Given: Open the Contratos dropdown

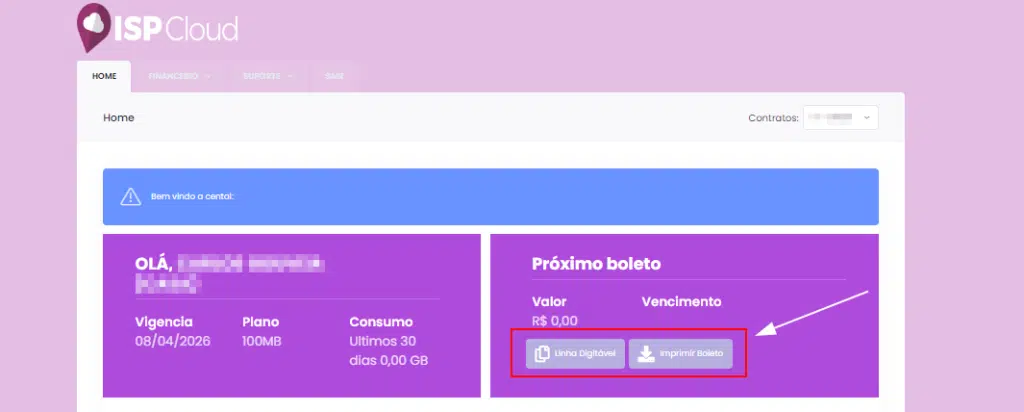Looking at the screenshot, I should click(x=840, y=118).
